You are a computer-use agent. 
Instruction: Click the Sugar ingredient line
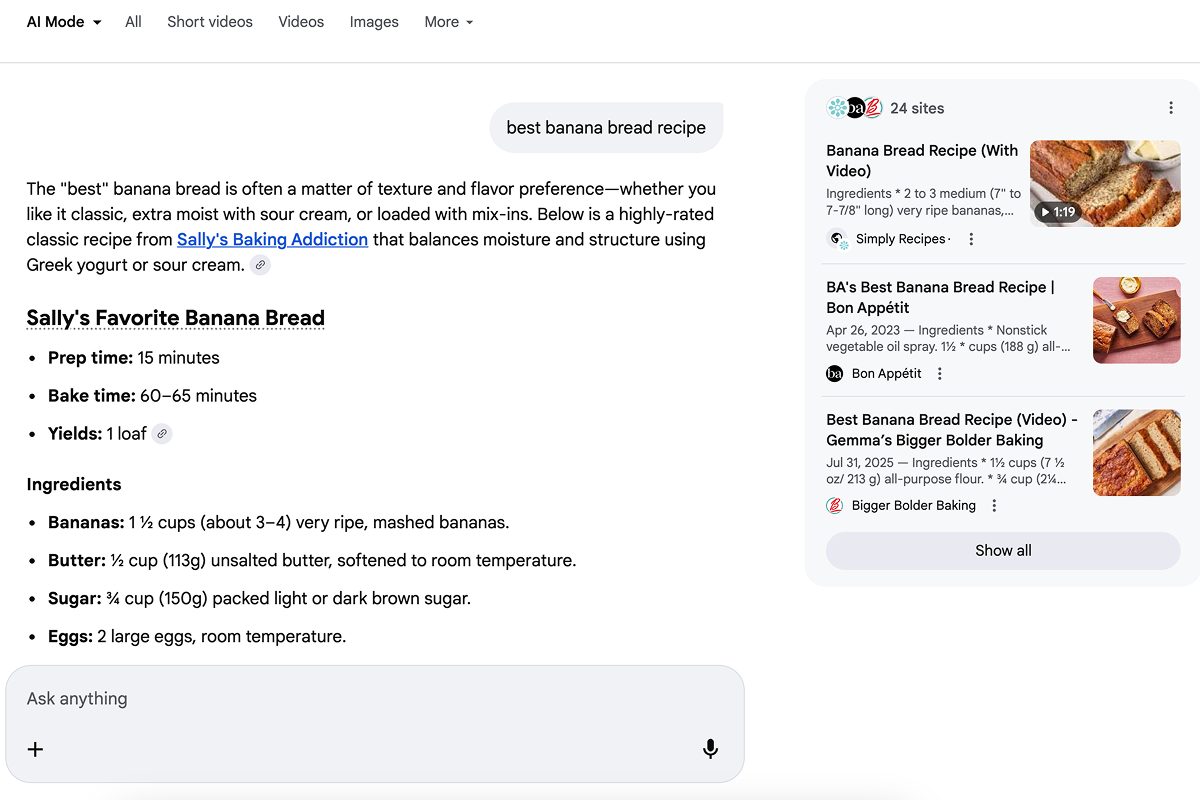coord(259,599)
